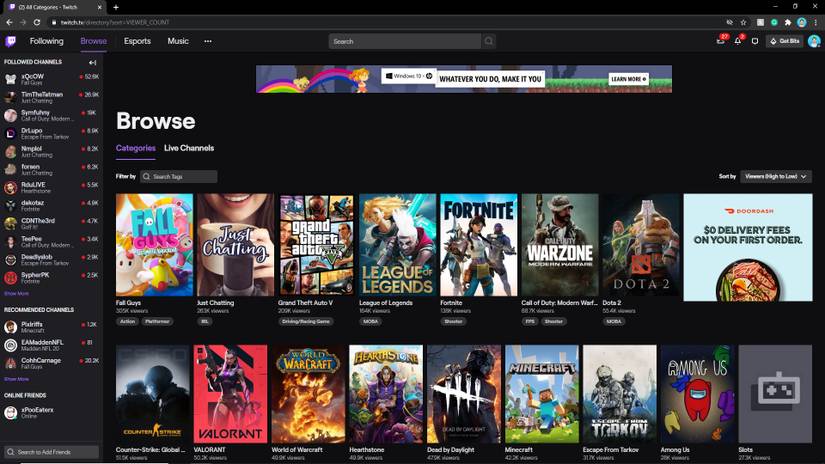Viewport: 825px width, 464px height.
Task: Click the IRL tag under Just Chatting
Action: 205,321
